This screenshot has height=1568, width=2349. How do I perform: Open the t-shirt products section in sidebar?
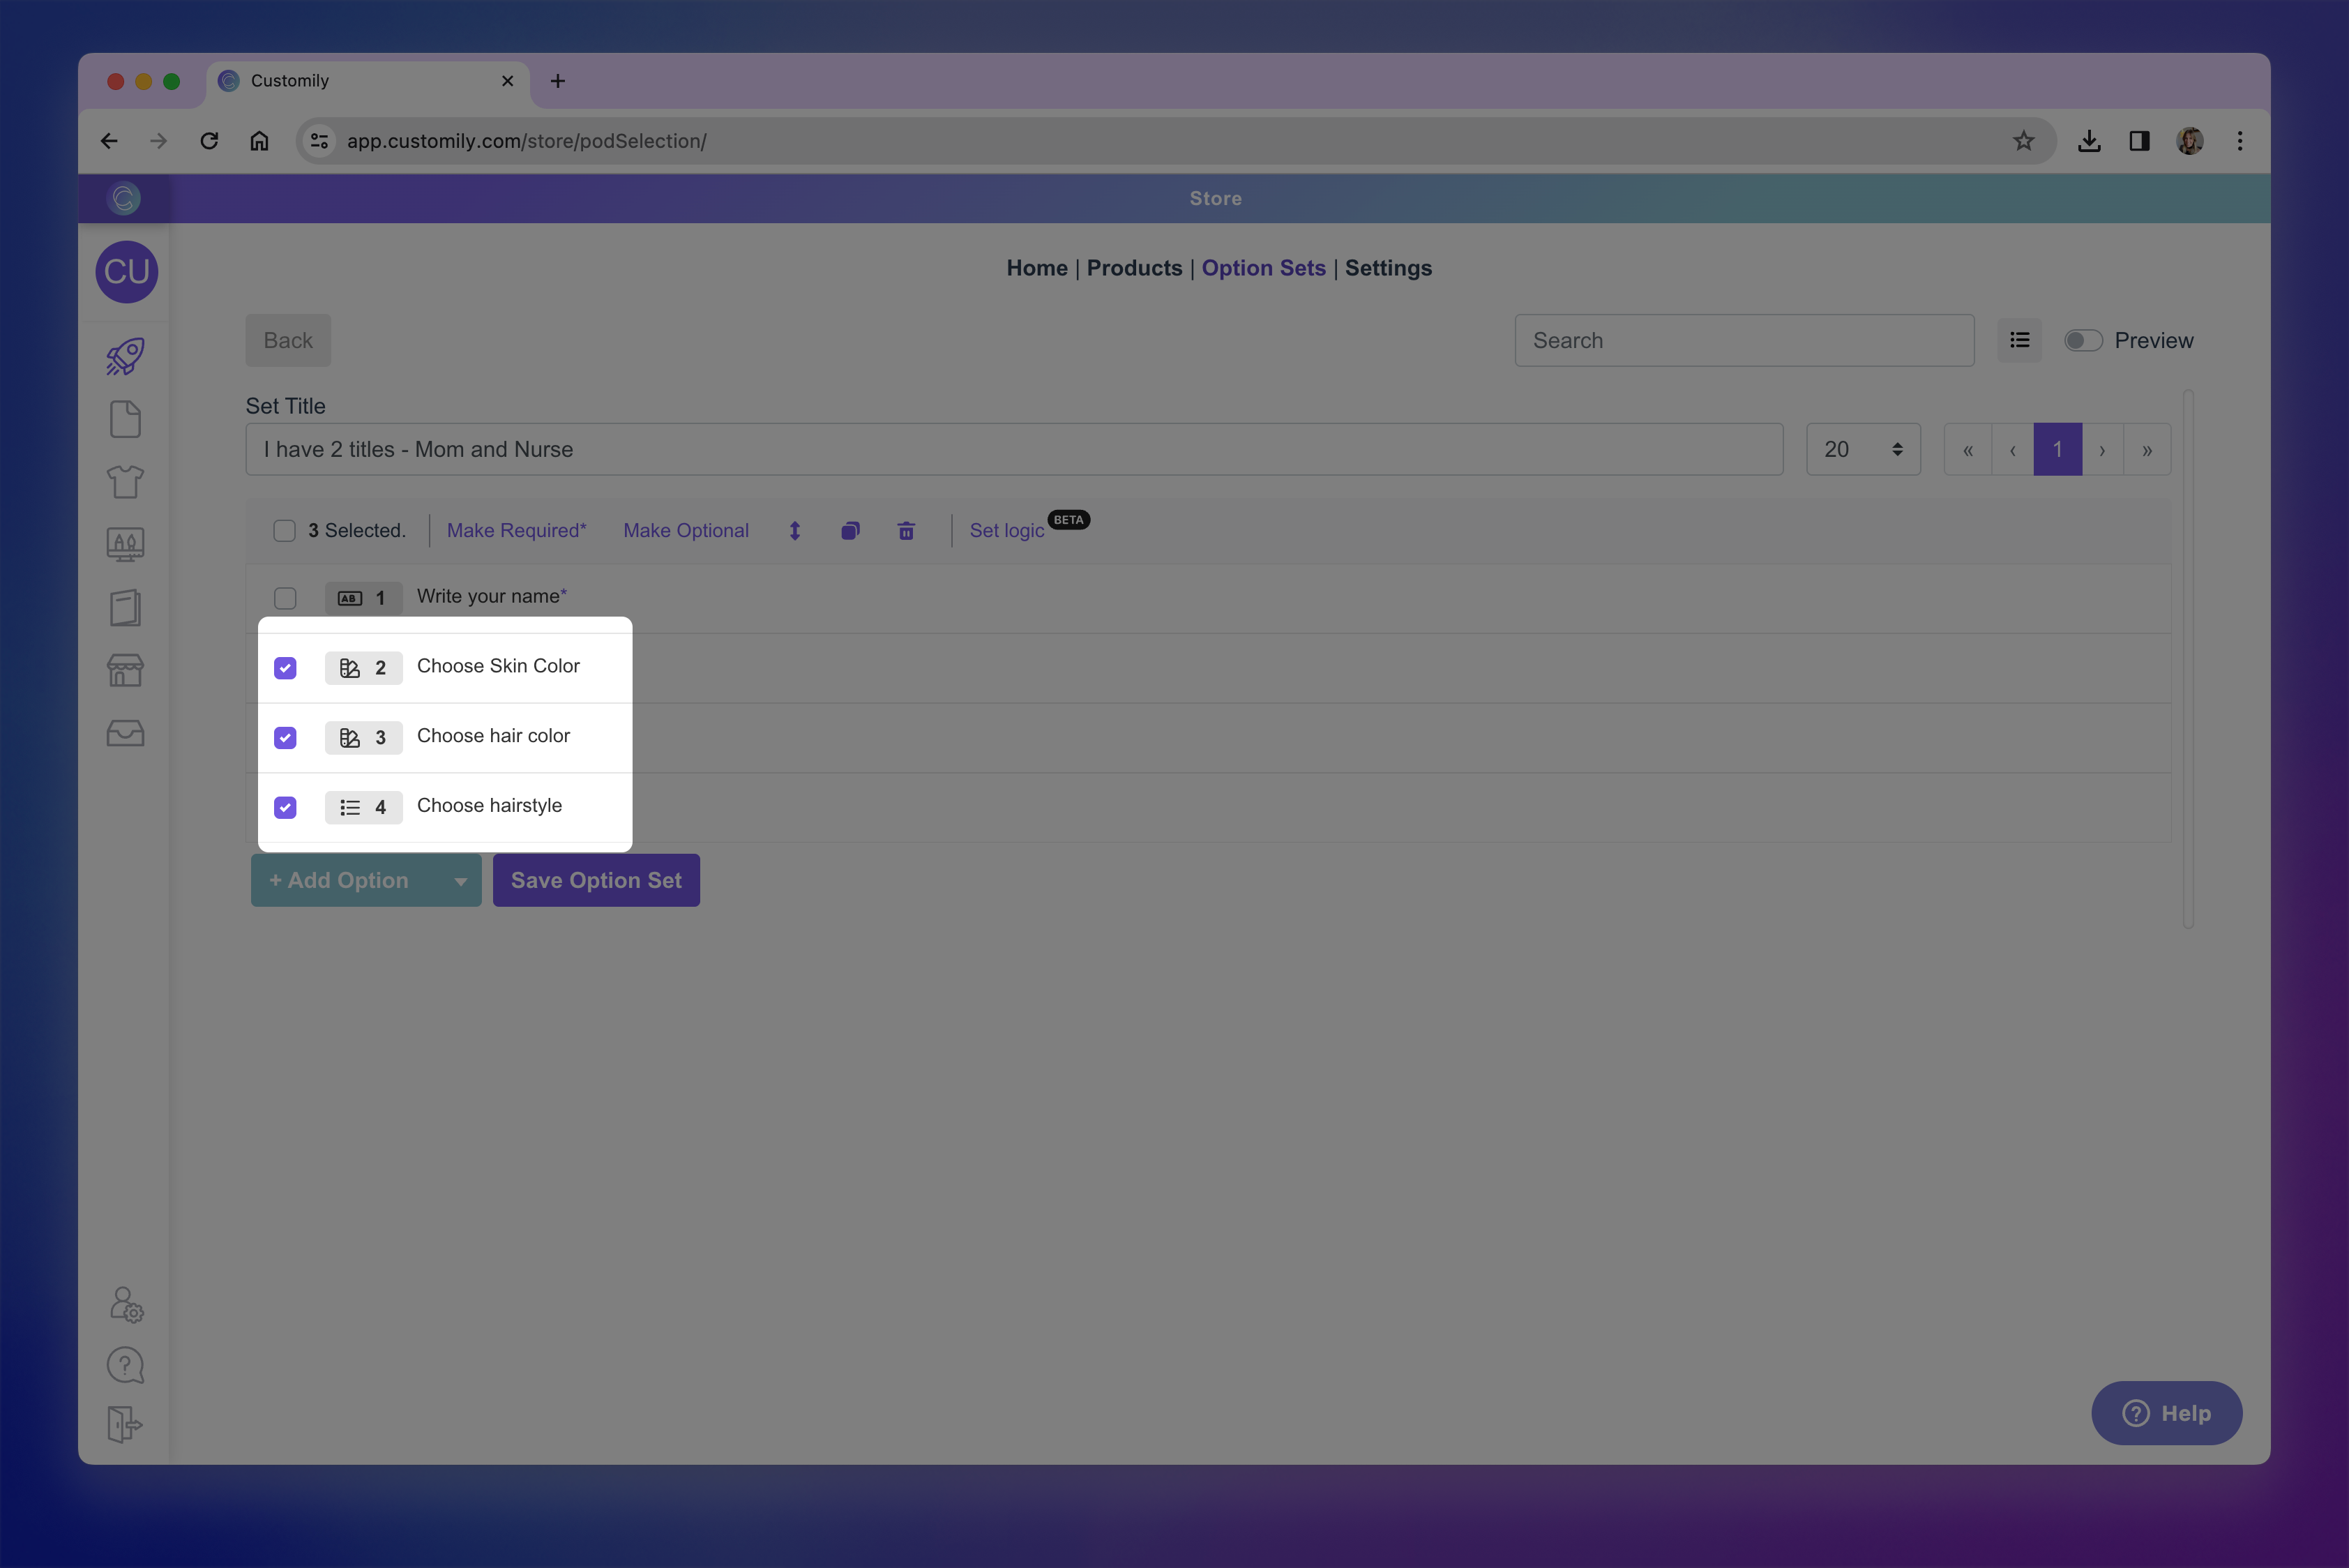tap(124, 481)
